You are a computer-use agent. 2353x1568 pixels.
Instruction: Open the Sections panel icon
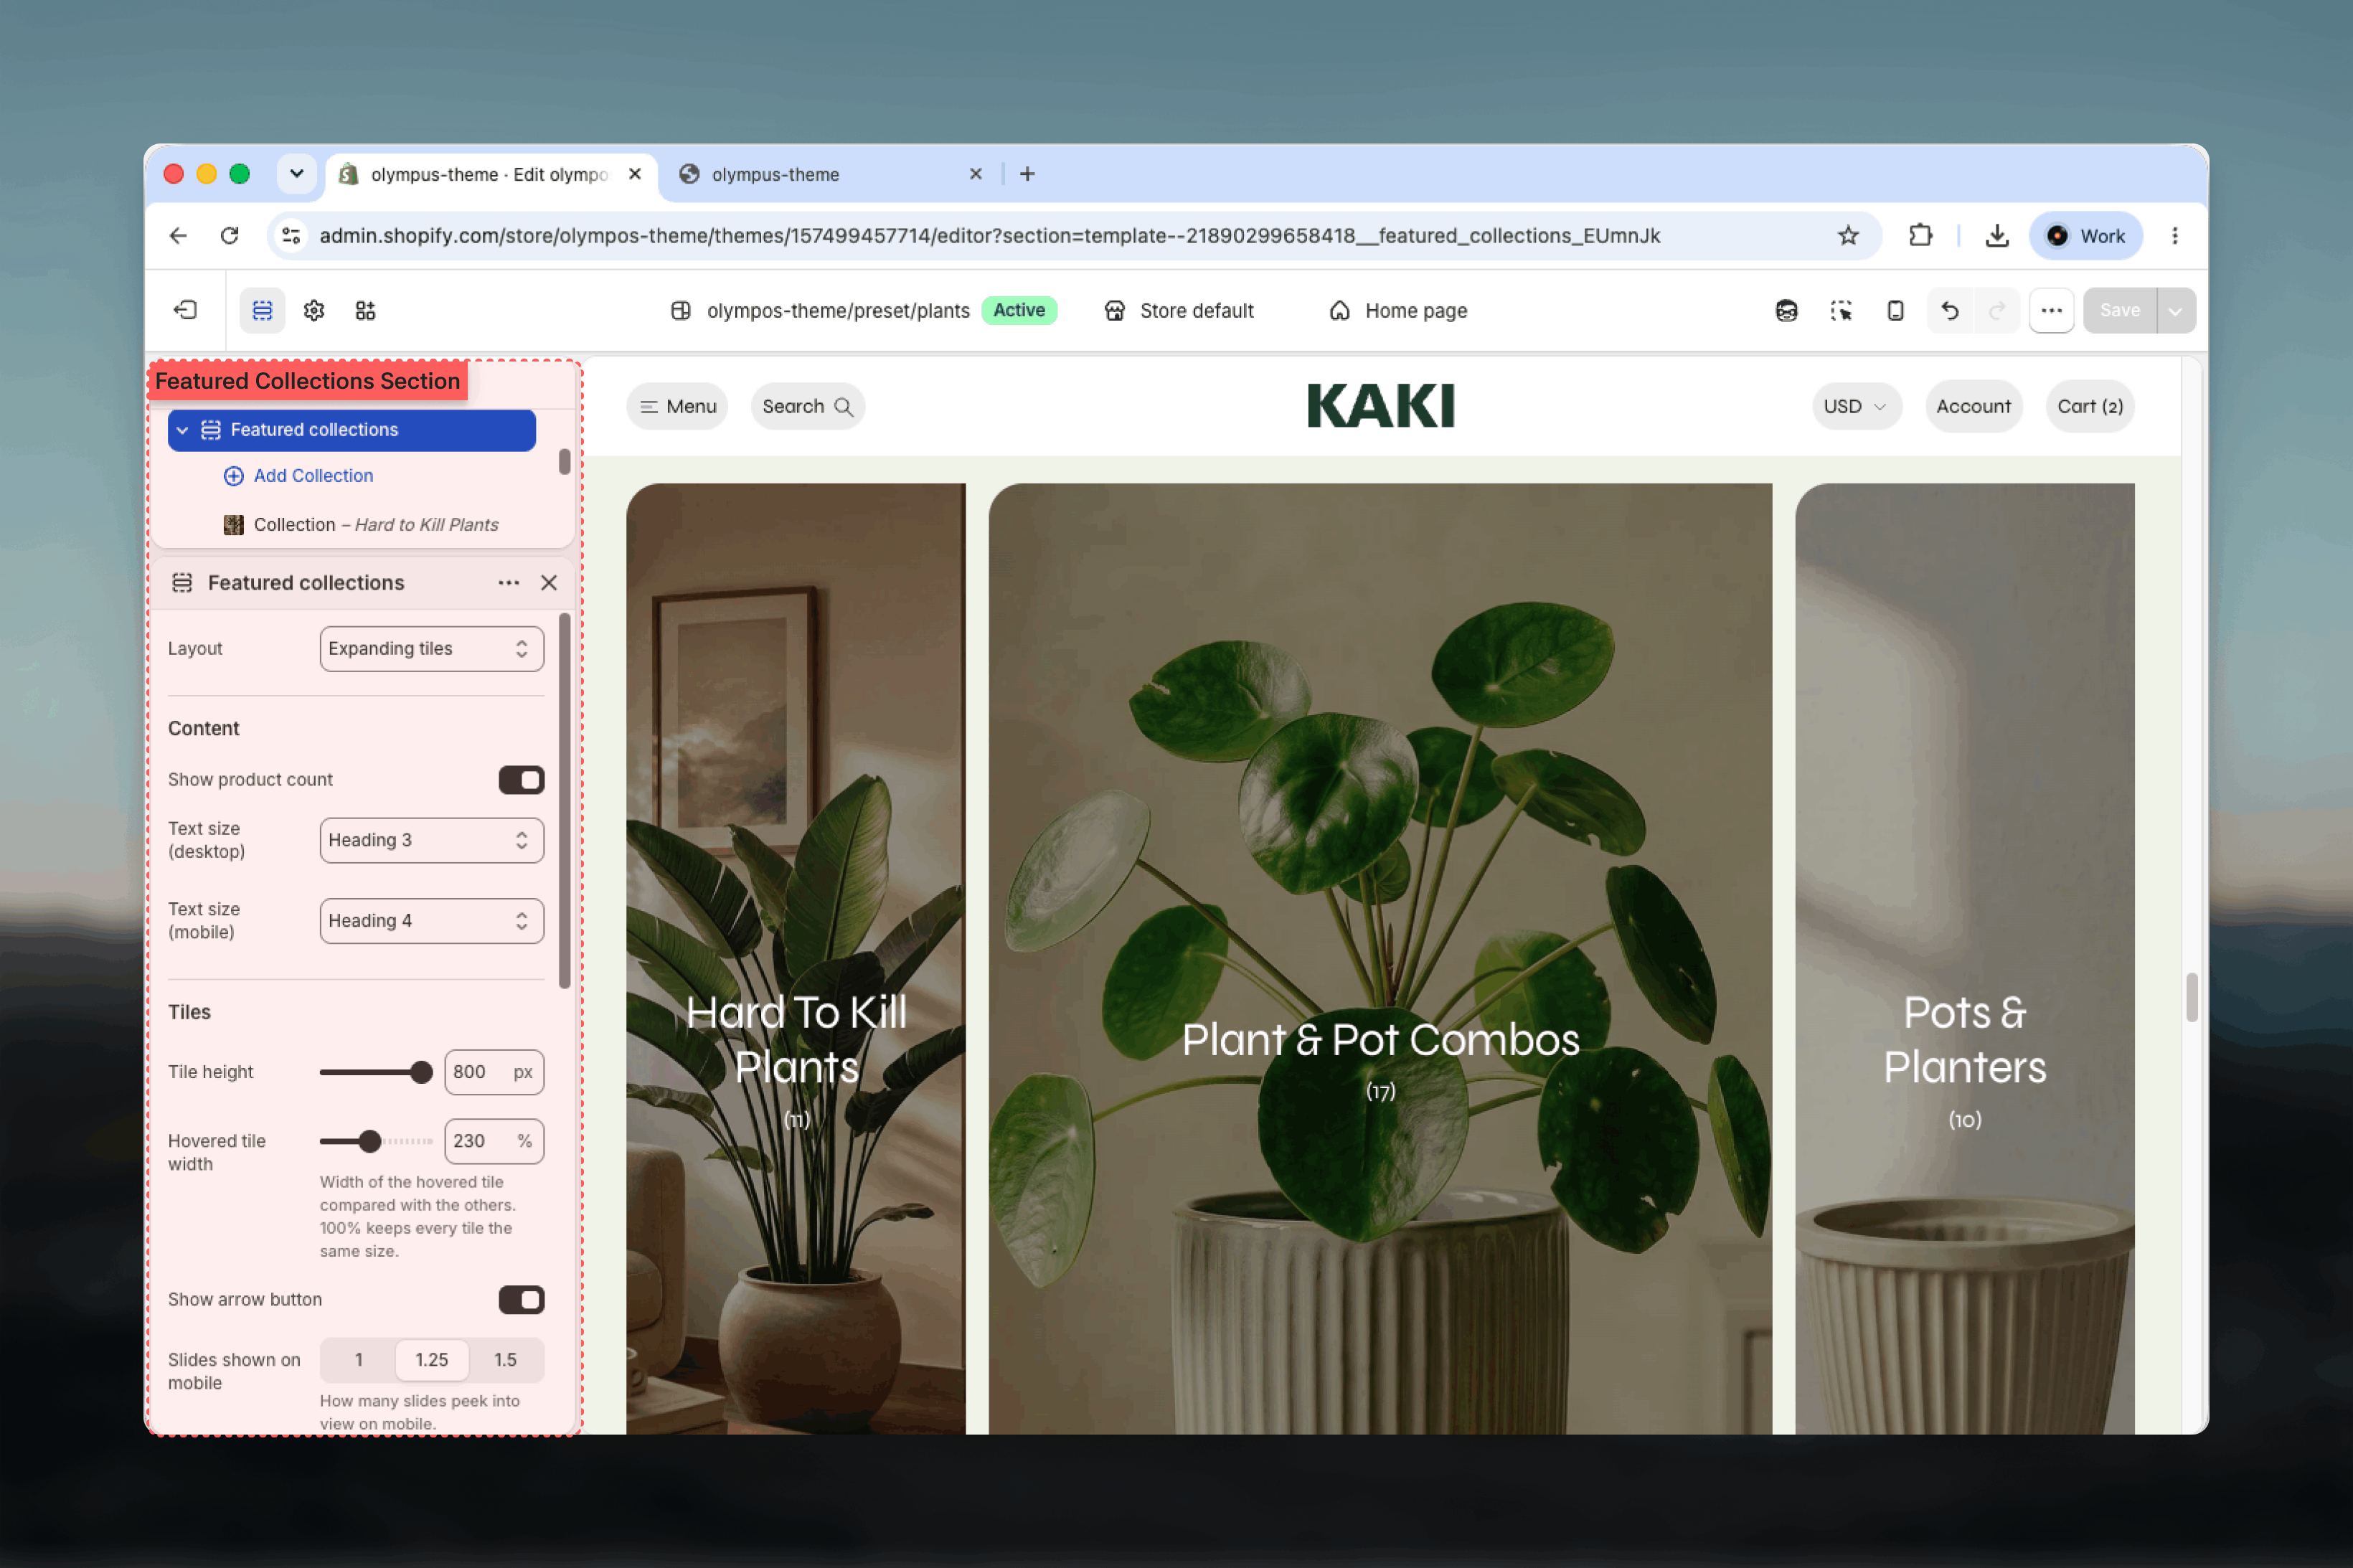coord(262,310)
